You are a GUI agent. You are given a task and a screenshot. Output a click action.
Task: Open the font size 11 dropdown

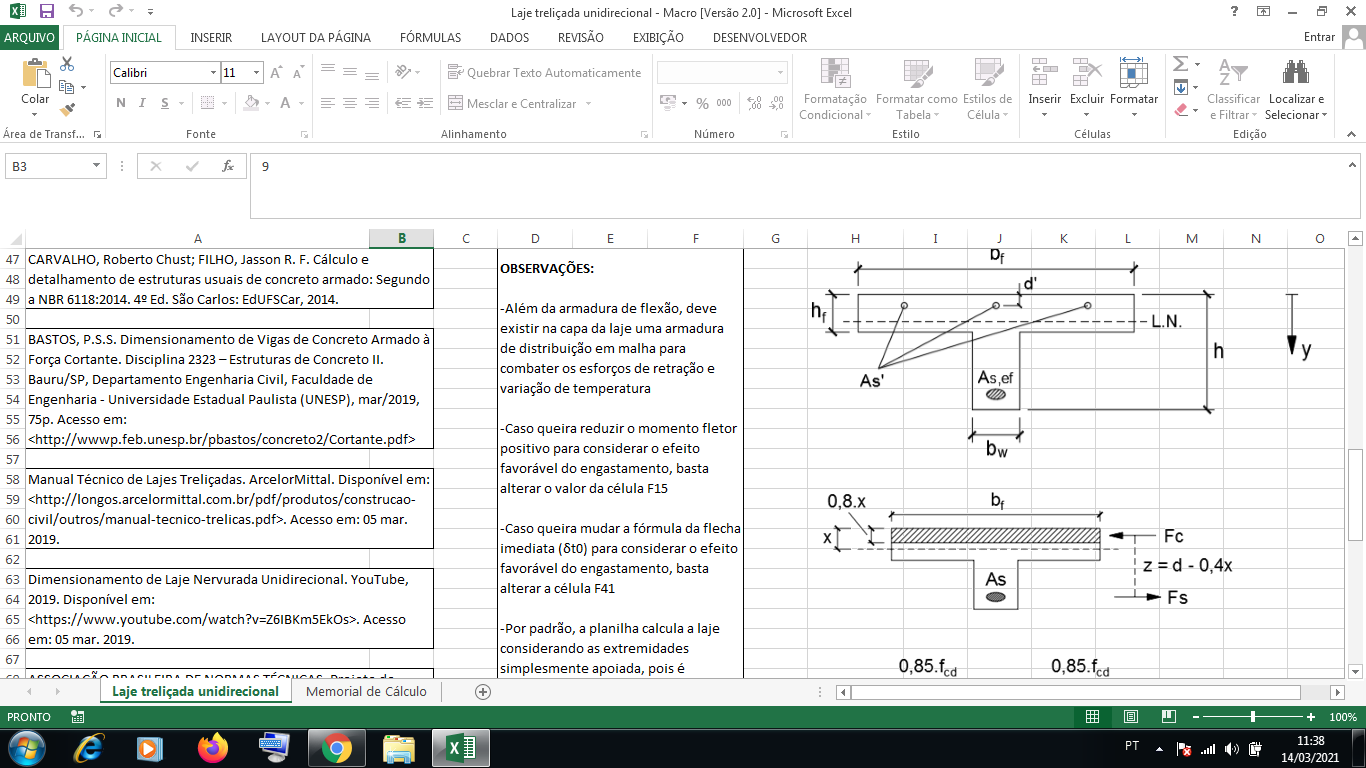pos(257,73)
